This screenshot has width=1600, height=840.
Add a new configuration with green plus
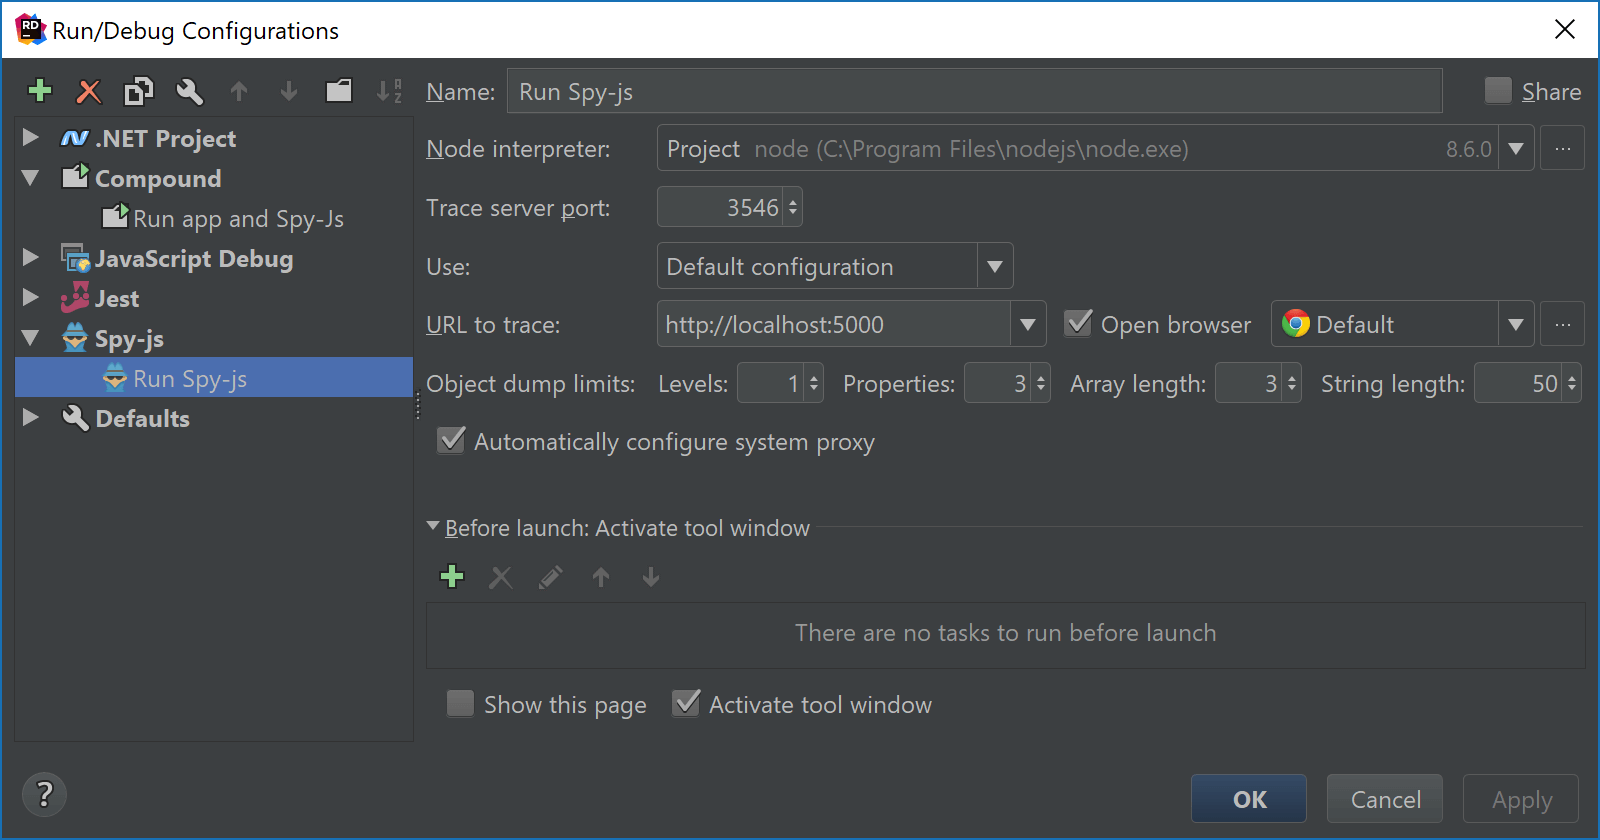point(40,91)
